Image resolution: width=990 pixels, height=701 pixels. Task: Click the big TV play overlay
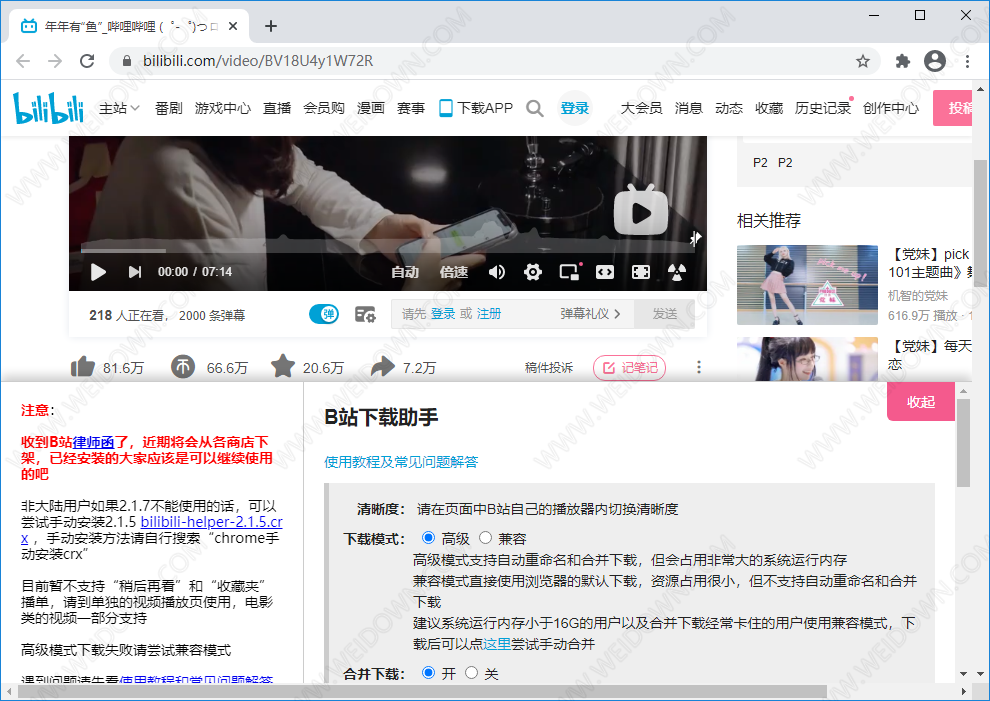point(641,210)
